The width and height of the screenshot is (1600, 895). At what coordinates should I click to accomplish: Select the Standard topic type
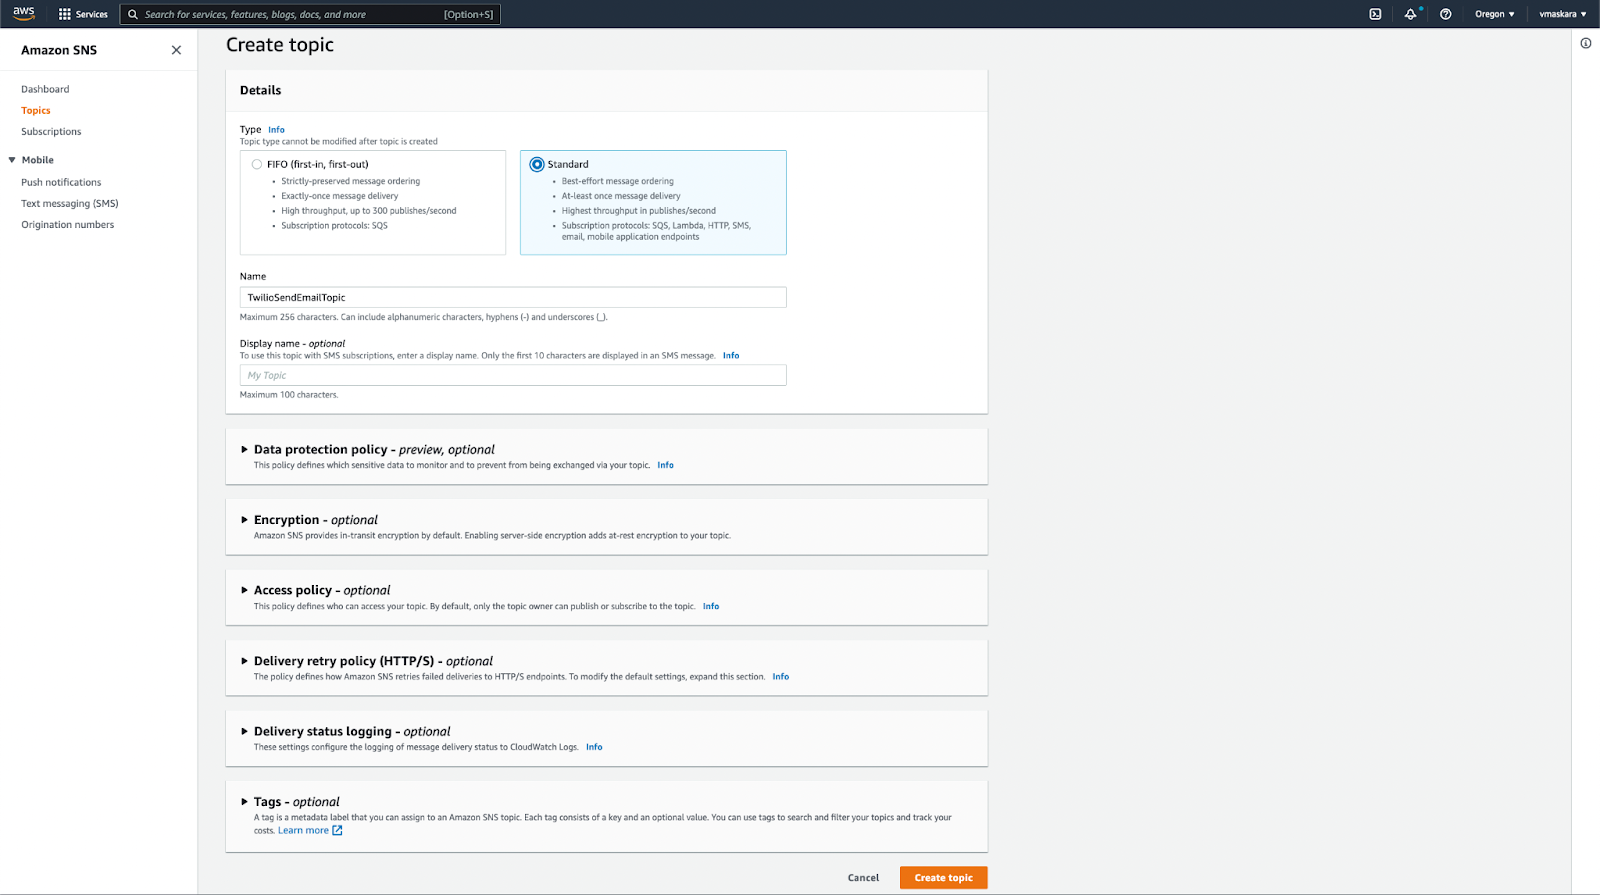pyautogui.click(x=537, y=164)
